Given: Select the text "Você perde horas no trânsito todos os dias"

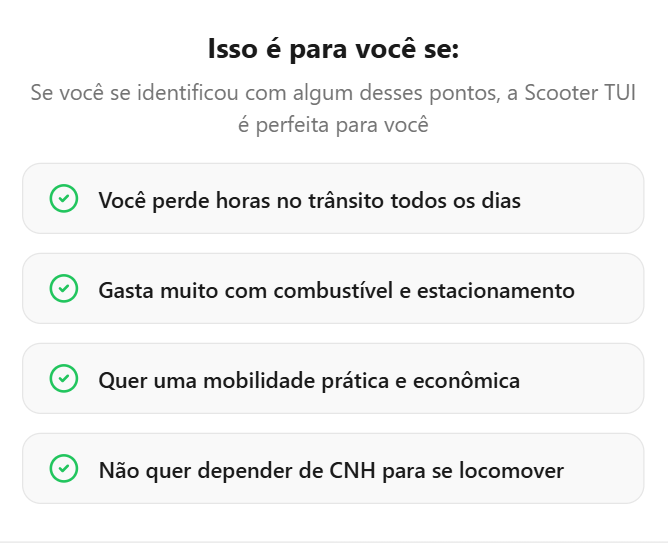Looking at the screenshot, I should coord(309,200).
